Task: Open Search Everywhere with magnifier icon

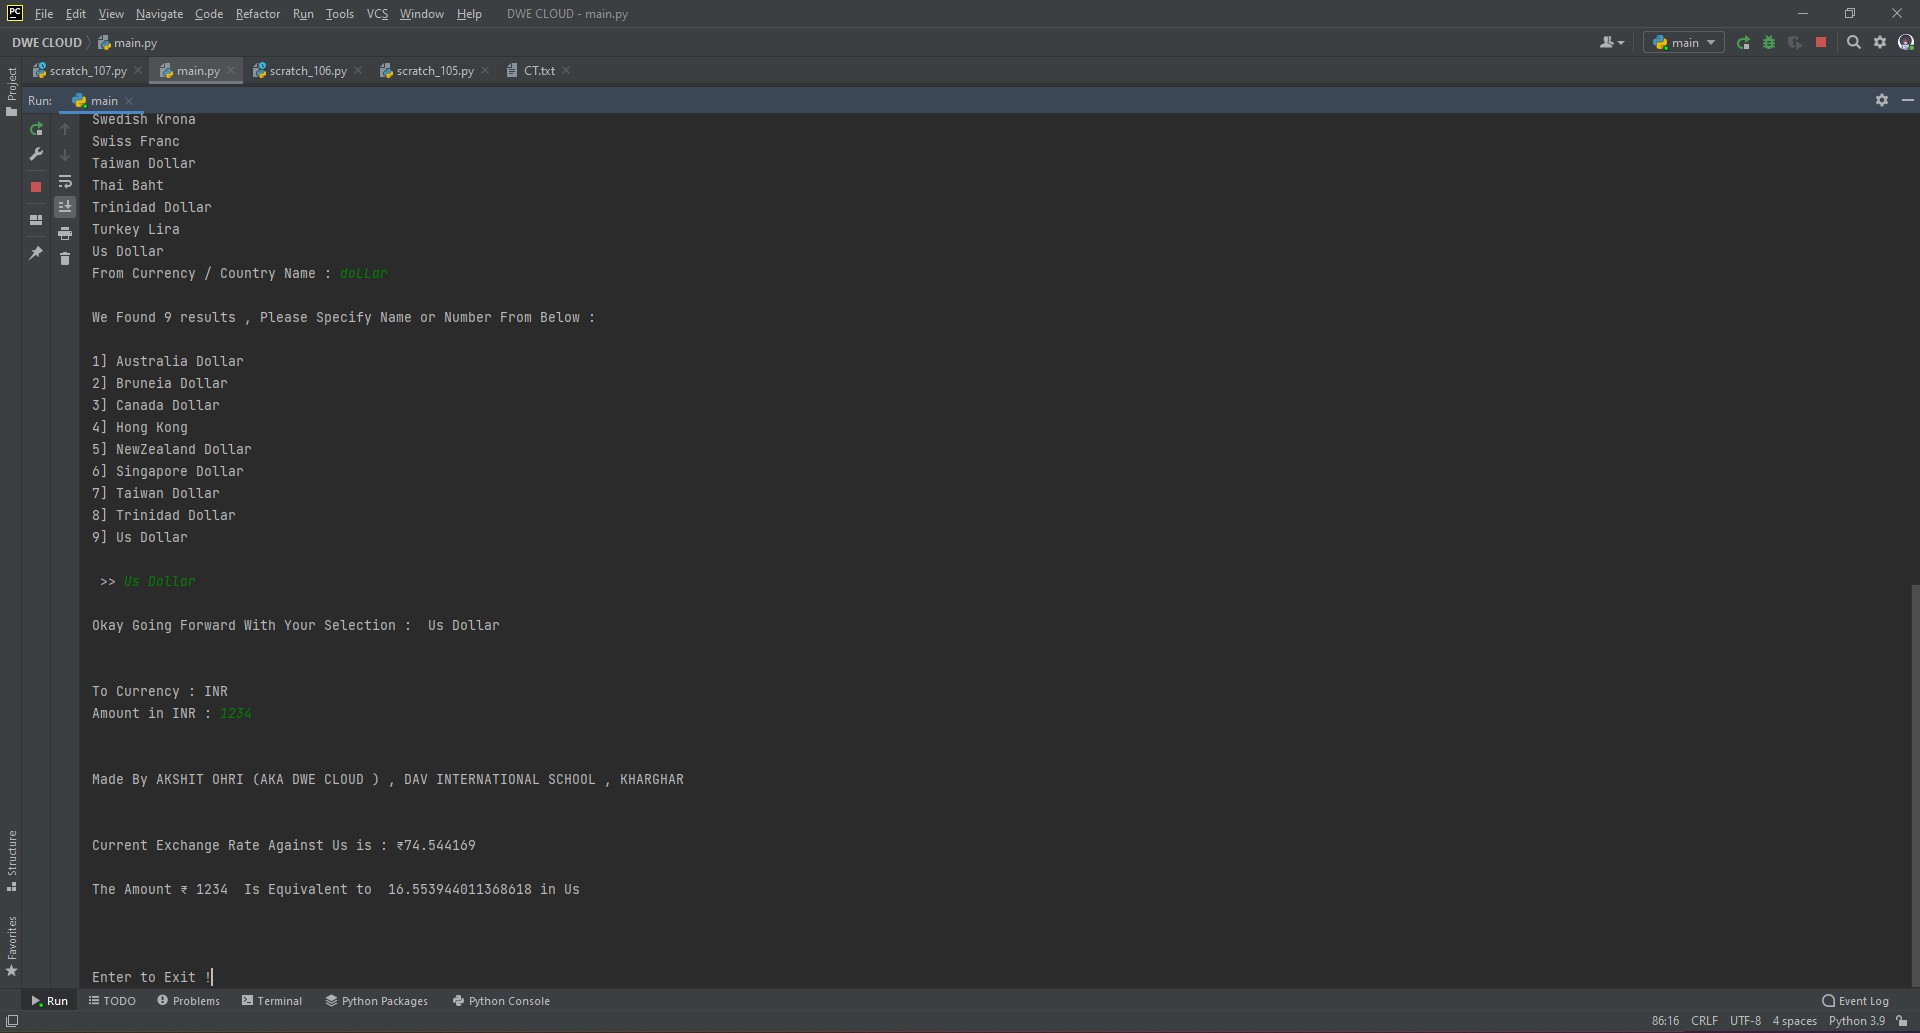Action: click(x=1854, y=43)
